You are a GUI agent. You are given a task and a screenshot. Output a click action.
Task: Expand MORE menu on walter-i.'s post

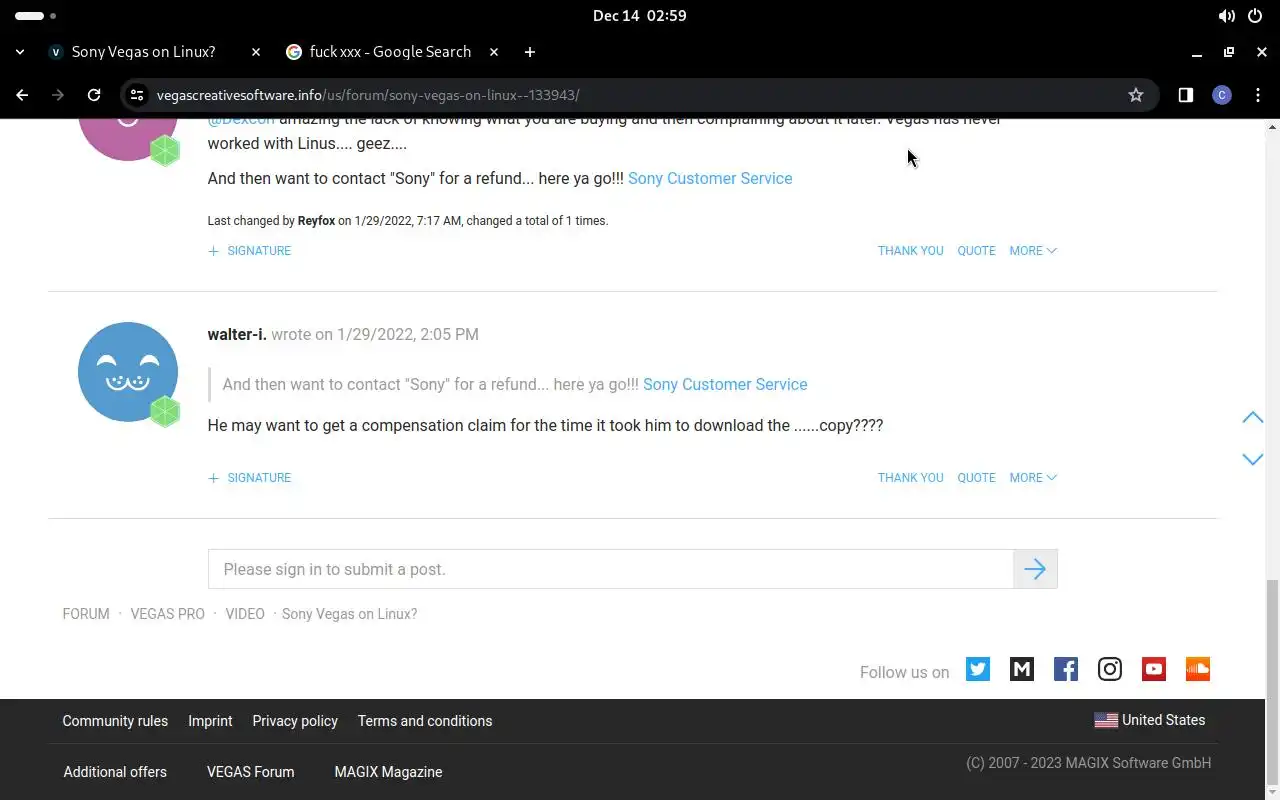pos(1033,478)
